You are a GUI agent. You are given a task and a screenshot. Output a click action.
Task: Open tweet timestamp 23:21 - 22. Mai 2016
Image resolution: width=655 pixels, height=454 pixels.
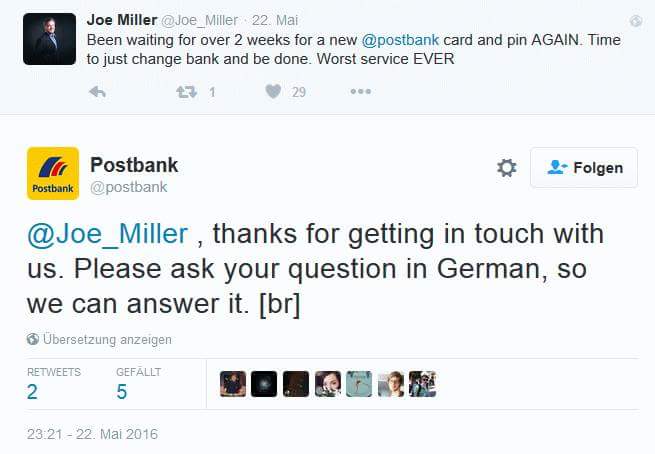(92, 434)
